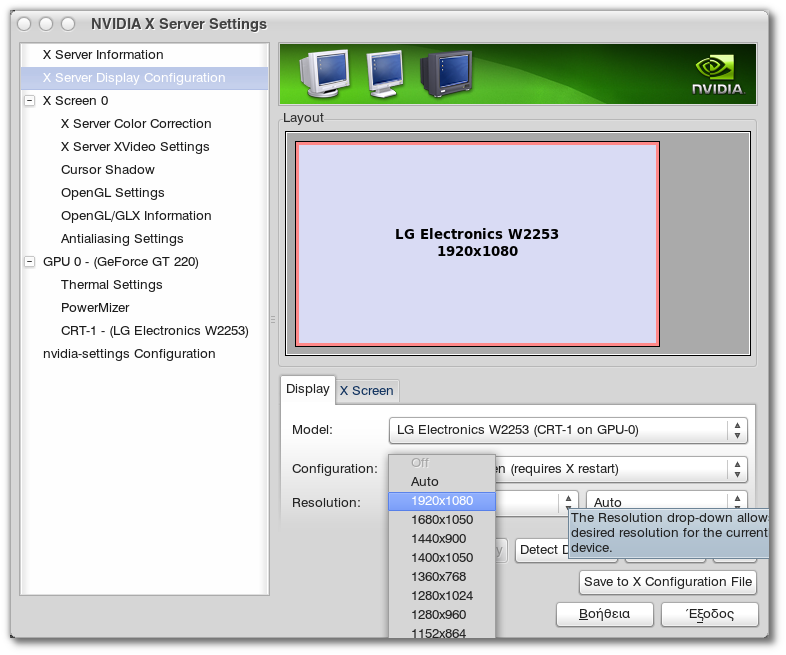Choose 1360x768 resolution
The height and width of the screenshot is (655, 786).
(442, 577)
